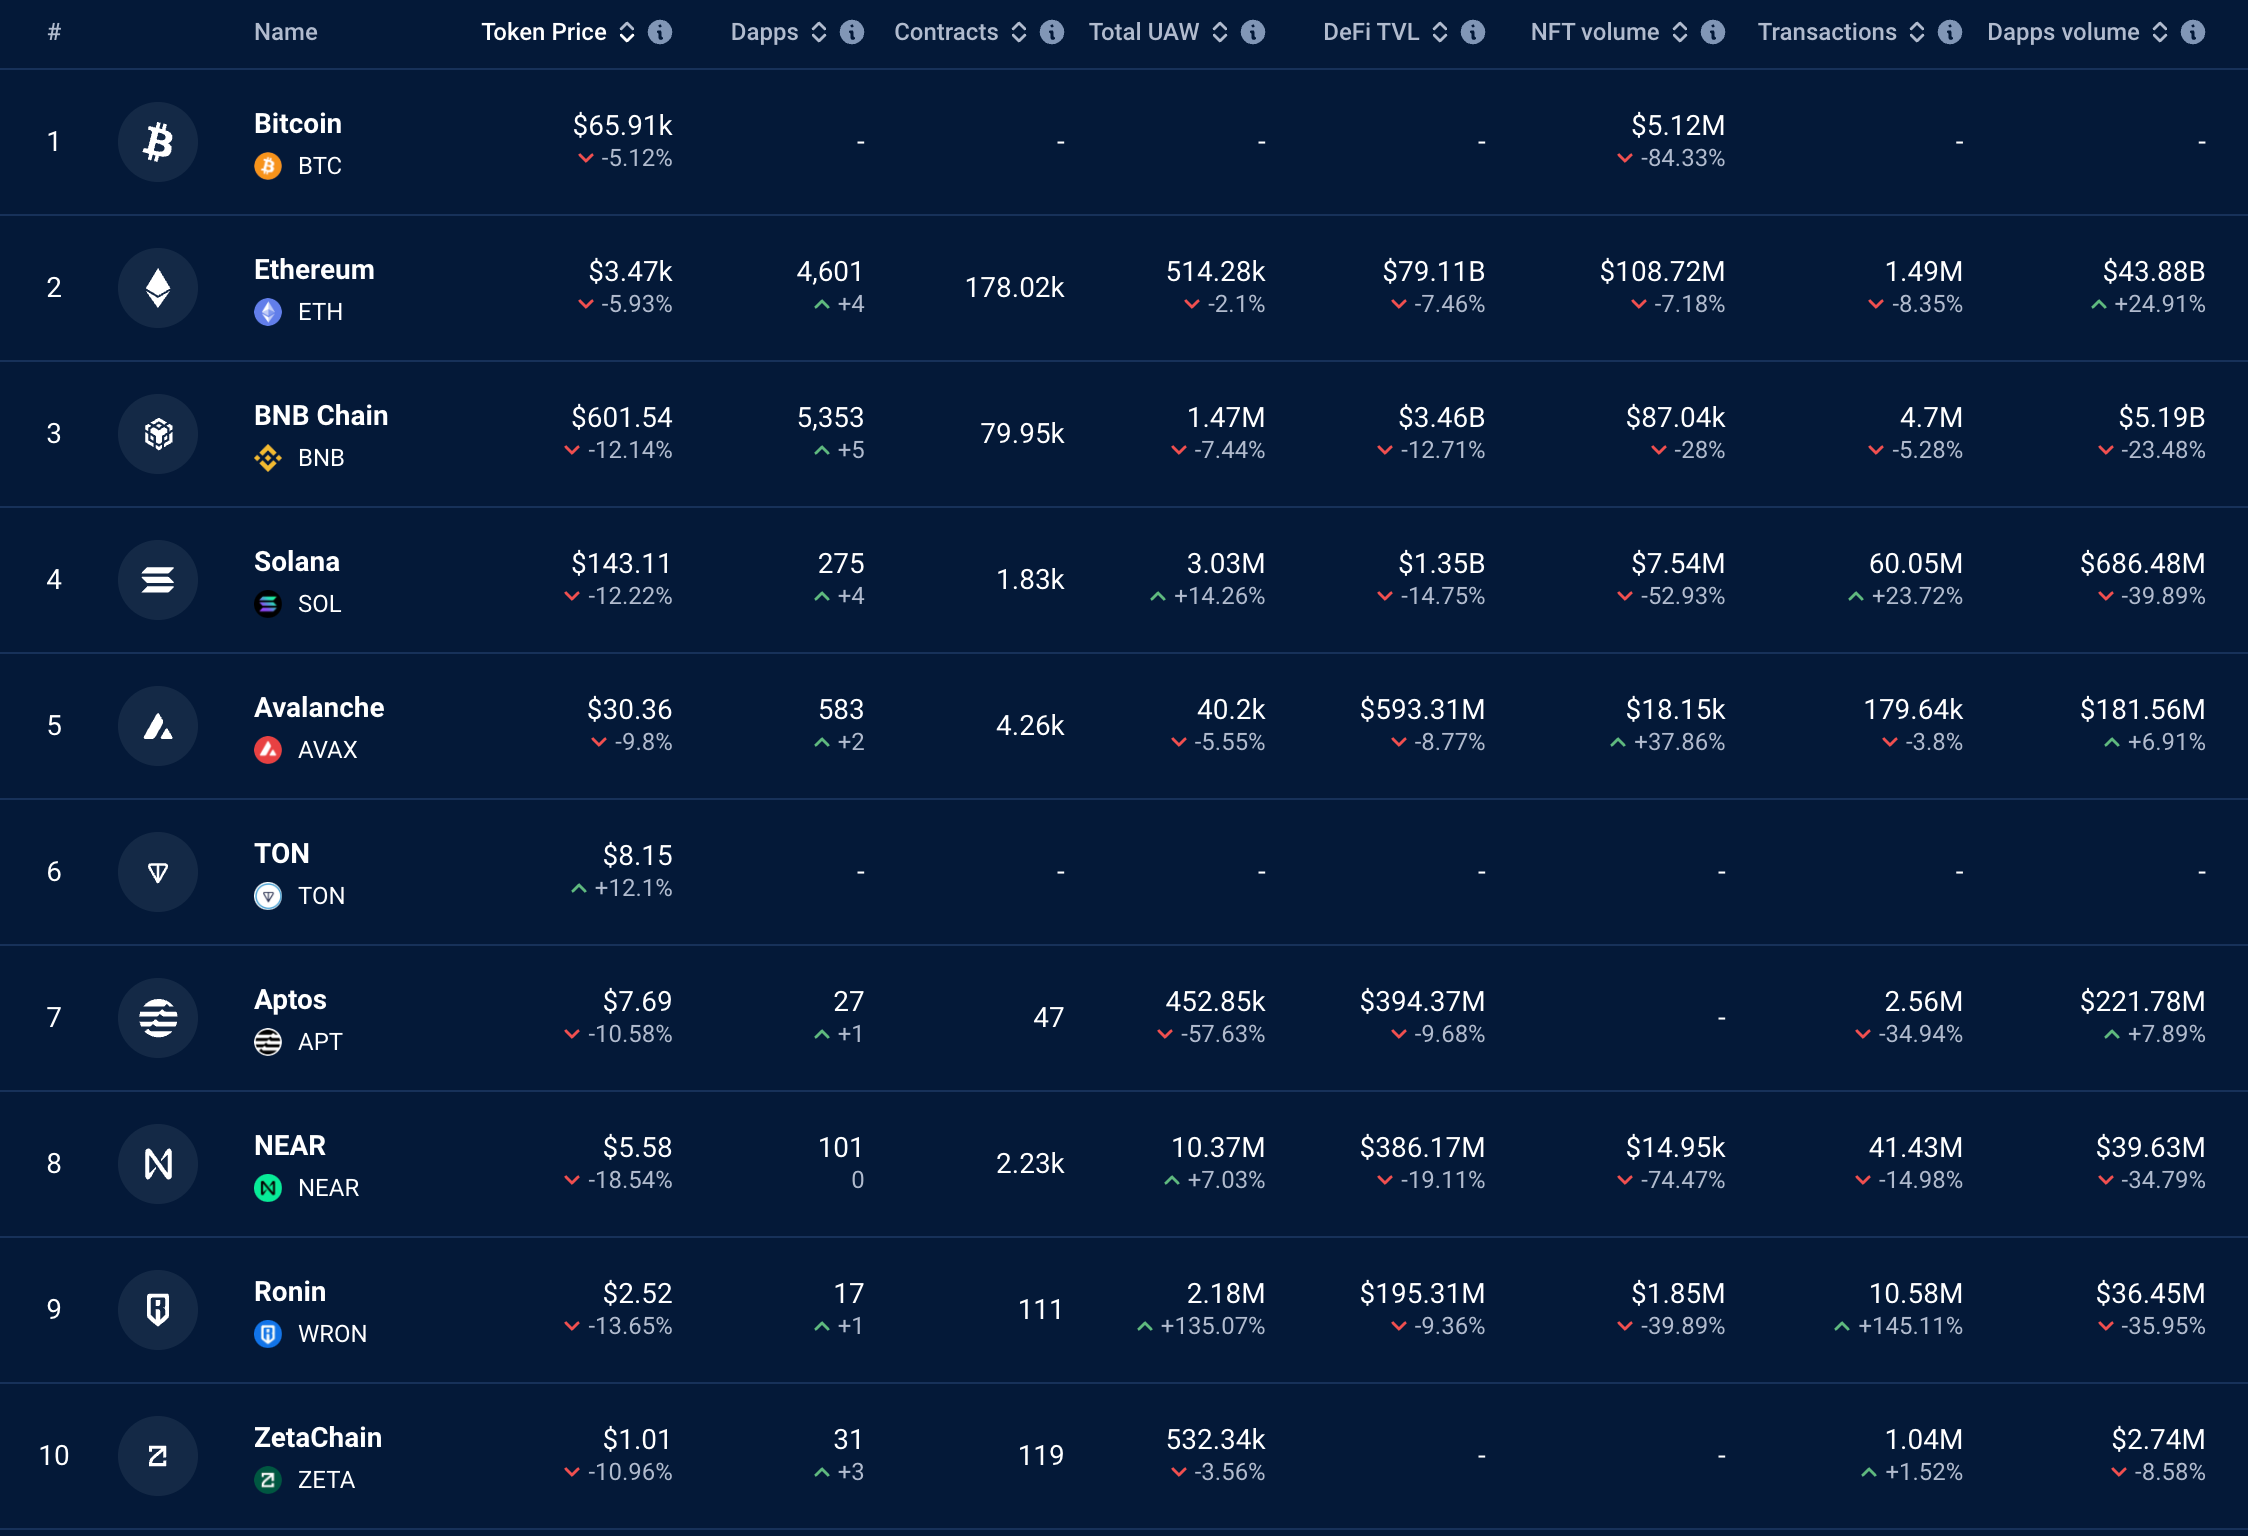Click the Token Price column label
The image size is (2248, 1536).
click(x=544, y=32)
